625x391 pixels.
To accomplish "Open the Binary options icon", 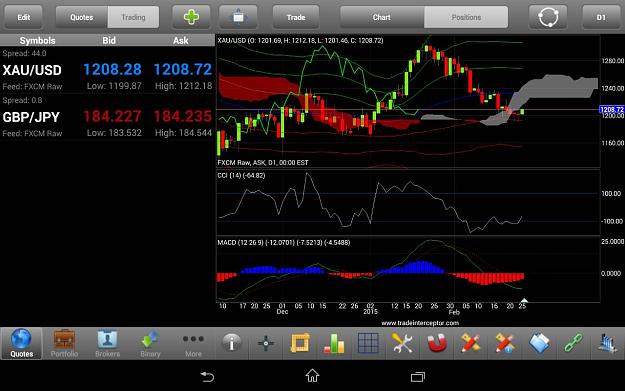I will coord(150,343).
